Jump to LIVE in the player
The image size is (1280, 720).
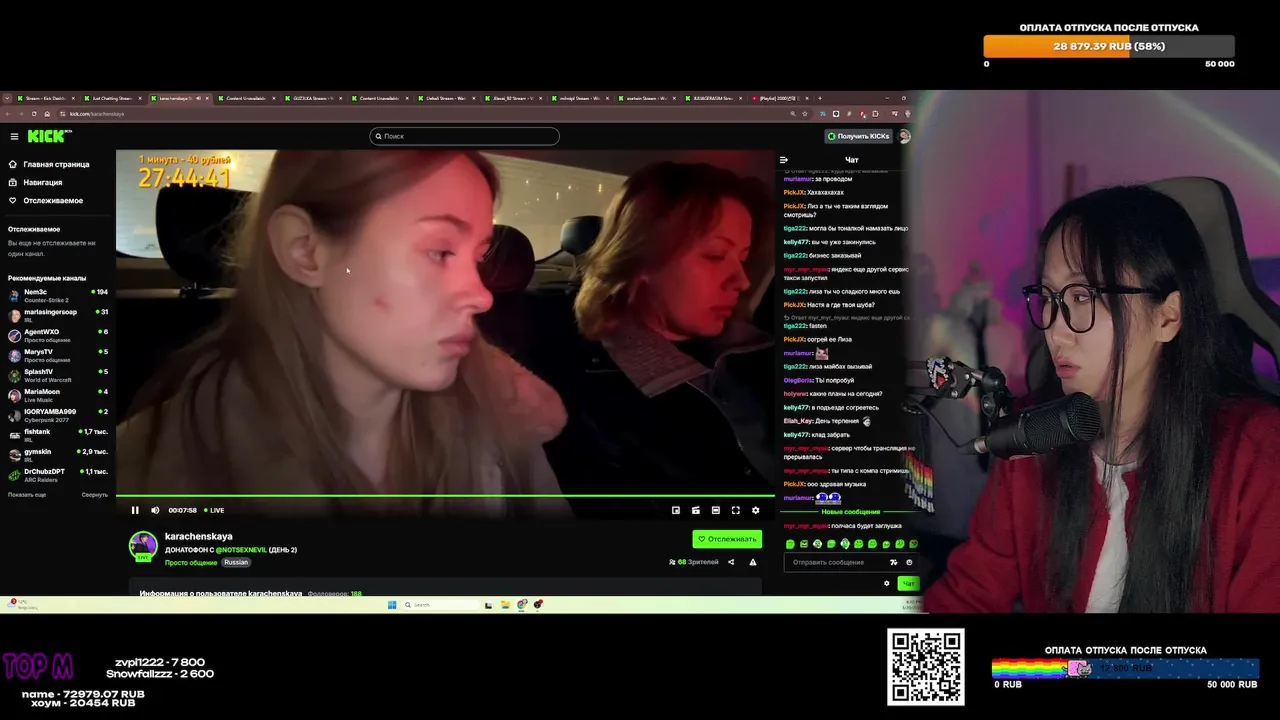pyautogui.click(x=215, y=510)
